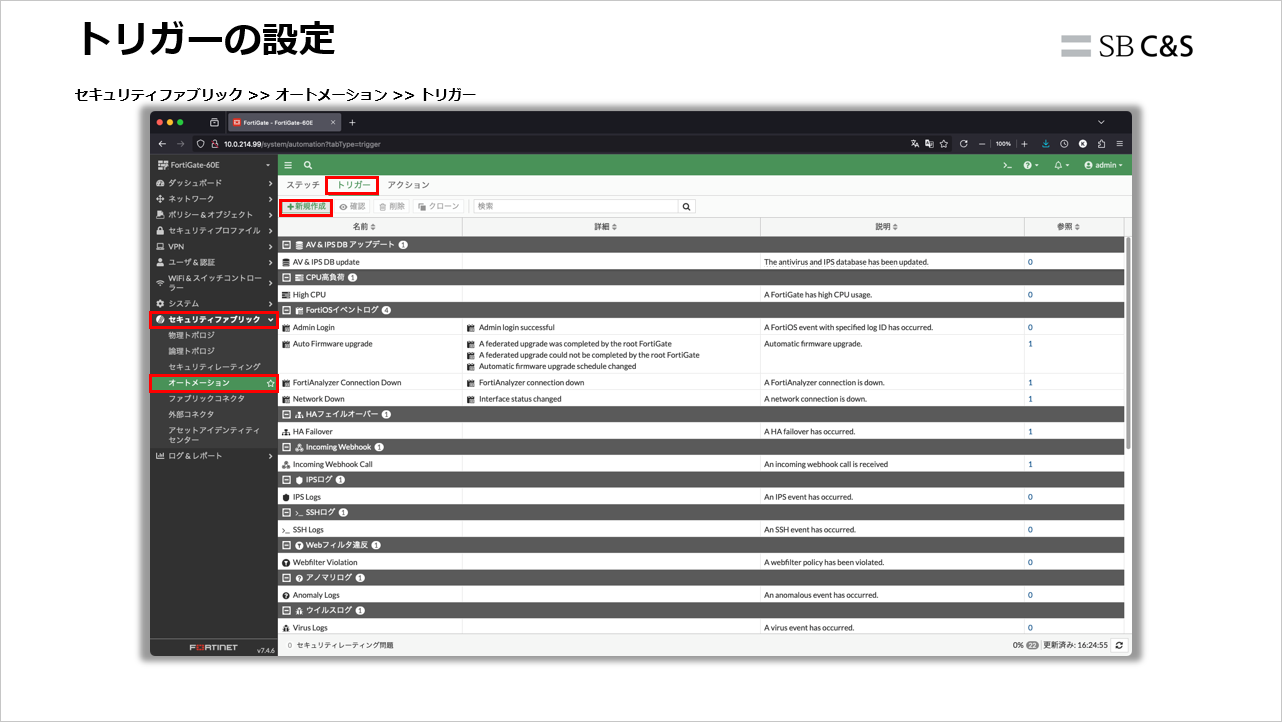
Task: Select the HA Failover trigger row
Action: [x=701, y=432]
